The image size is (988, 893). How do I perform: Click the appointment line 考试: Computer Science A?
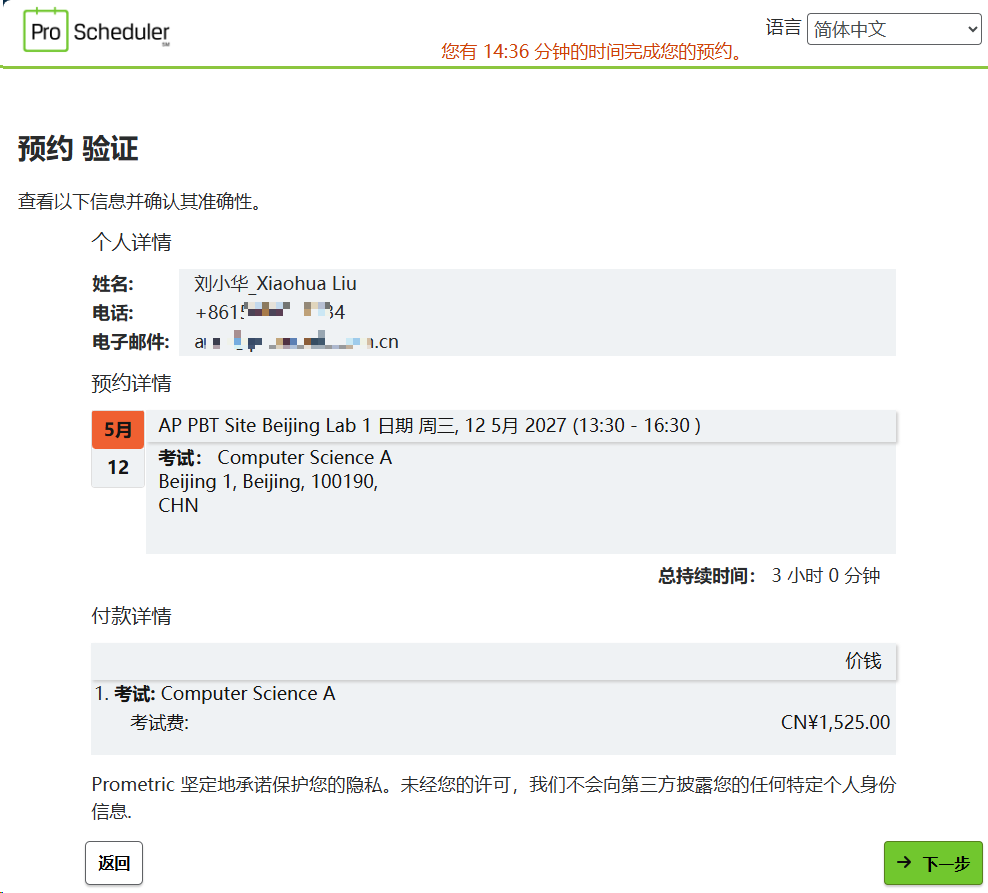coord(275,458)
